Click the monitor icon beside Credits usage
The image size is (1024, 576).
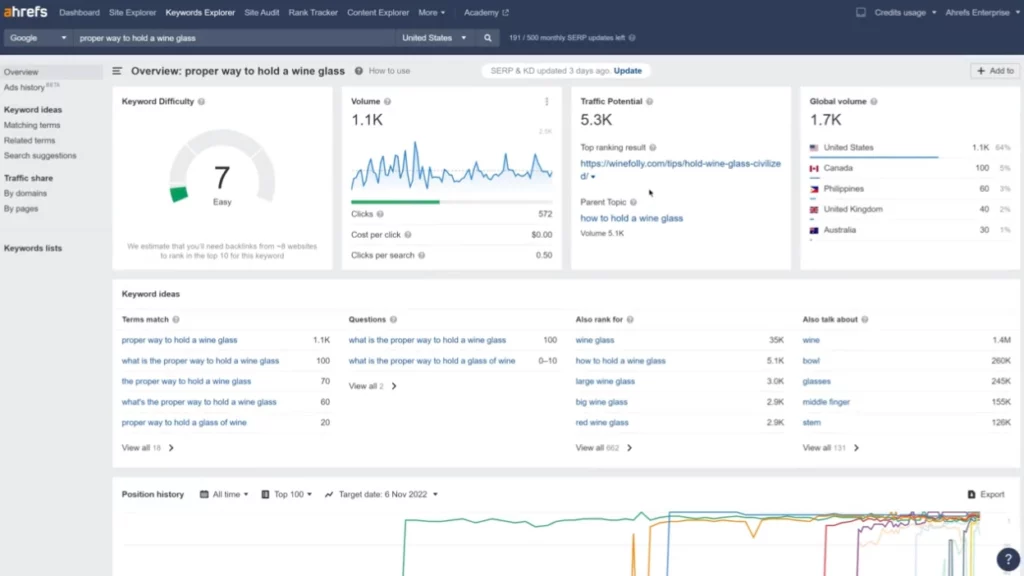pyautogui.click(x=861, y=12)
